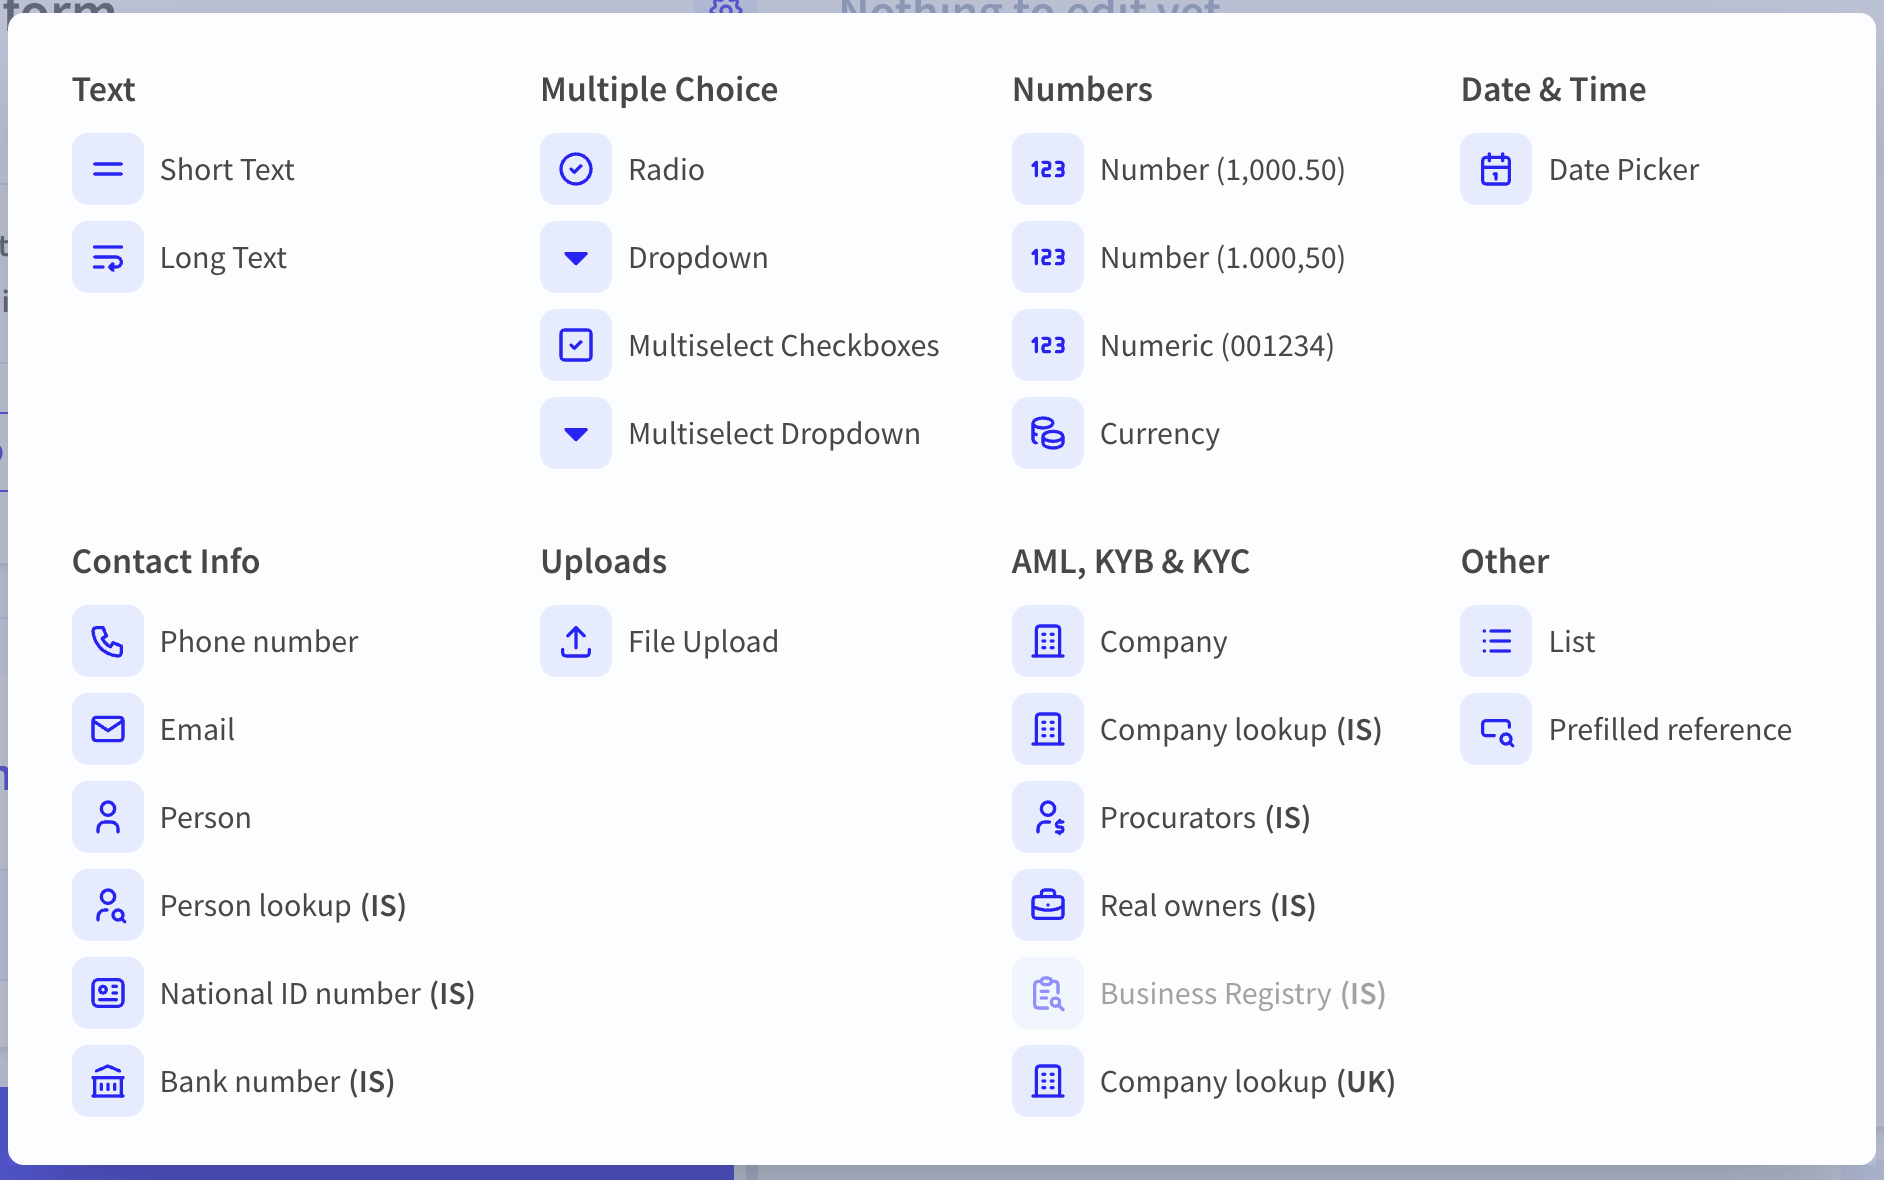1884x1180 pixels.
Task: Click the List field icon
Action: (1496, 641)
